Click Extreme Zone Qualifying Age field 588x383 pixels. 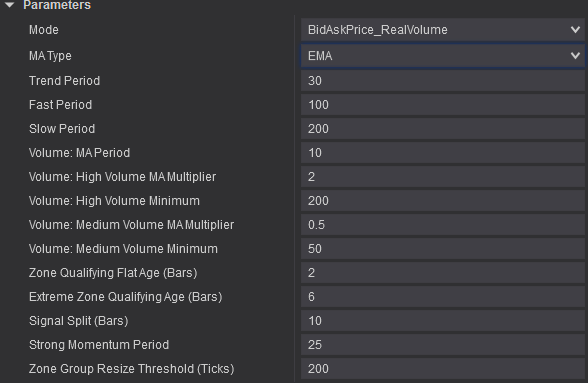tap(442, 297)
